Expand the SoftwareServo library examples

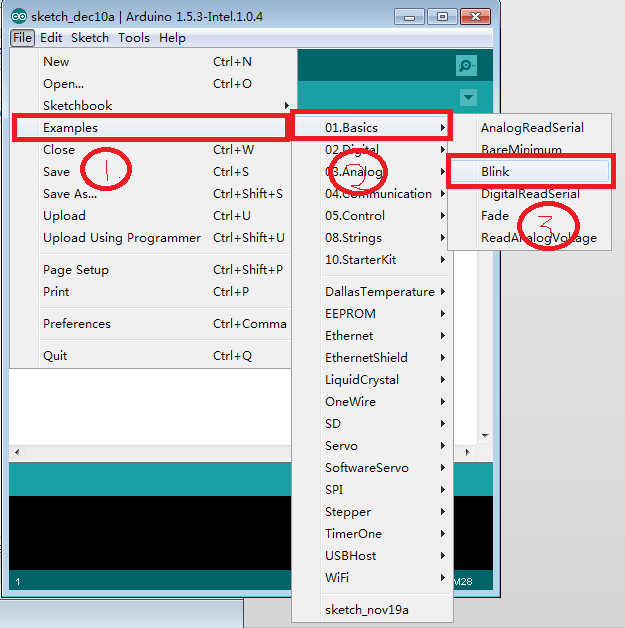(372, 468)
